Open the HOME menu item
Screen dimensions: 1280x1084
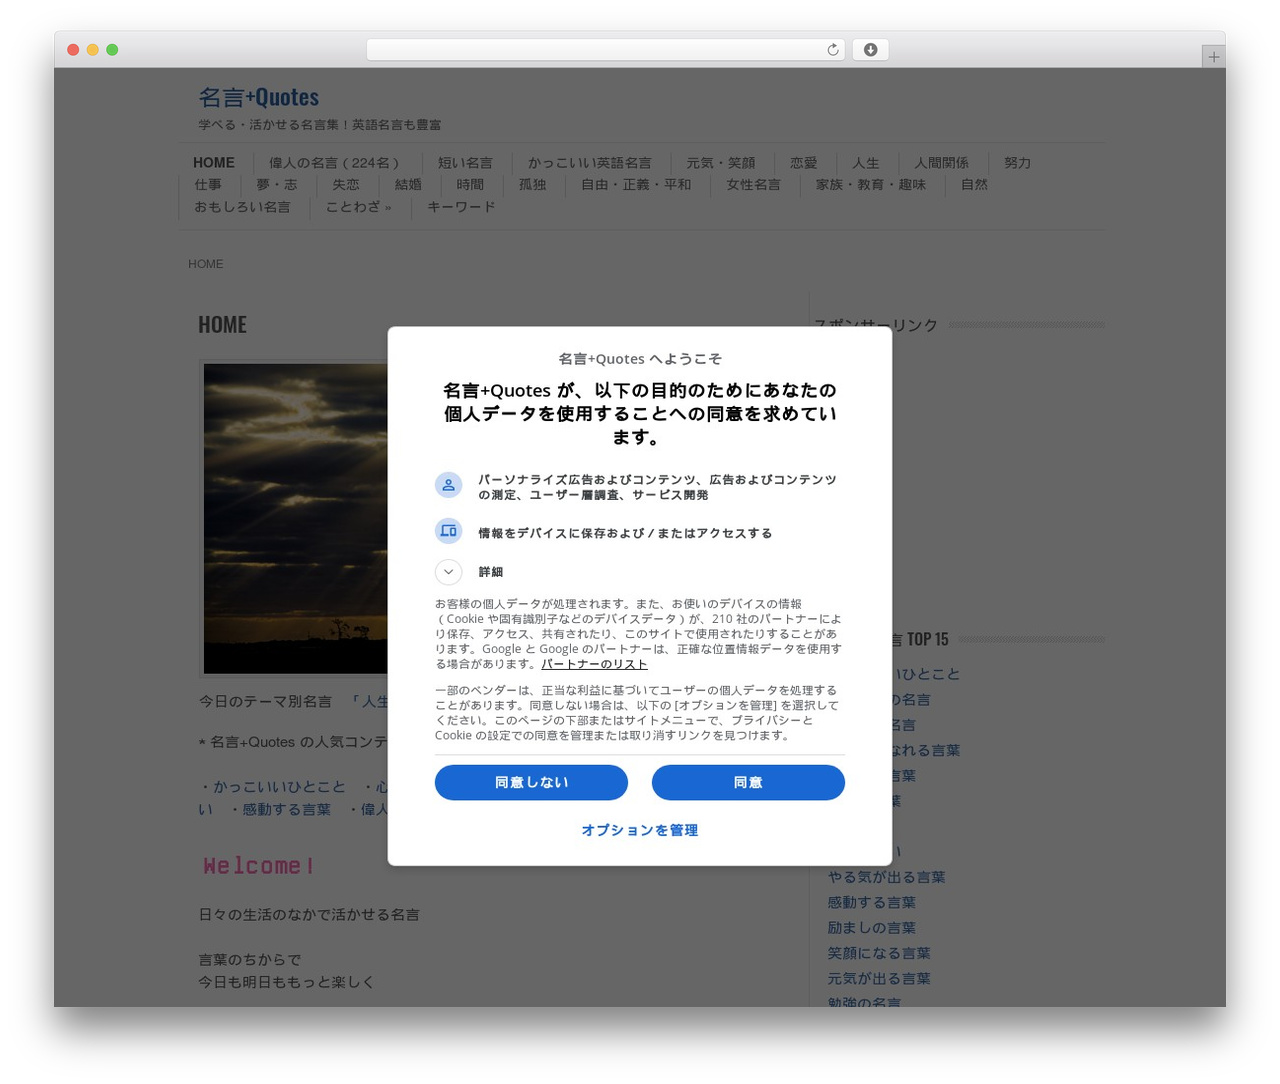tap(214, 163)
